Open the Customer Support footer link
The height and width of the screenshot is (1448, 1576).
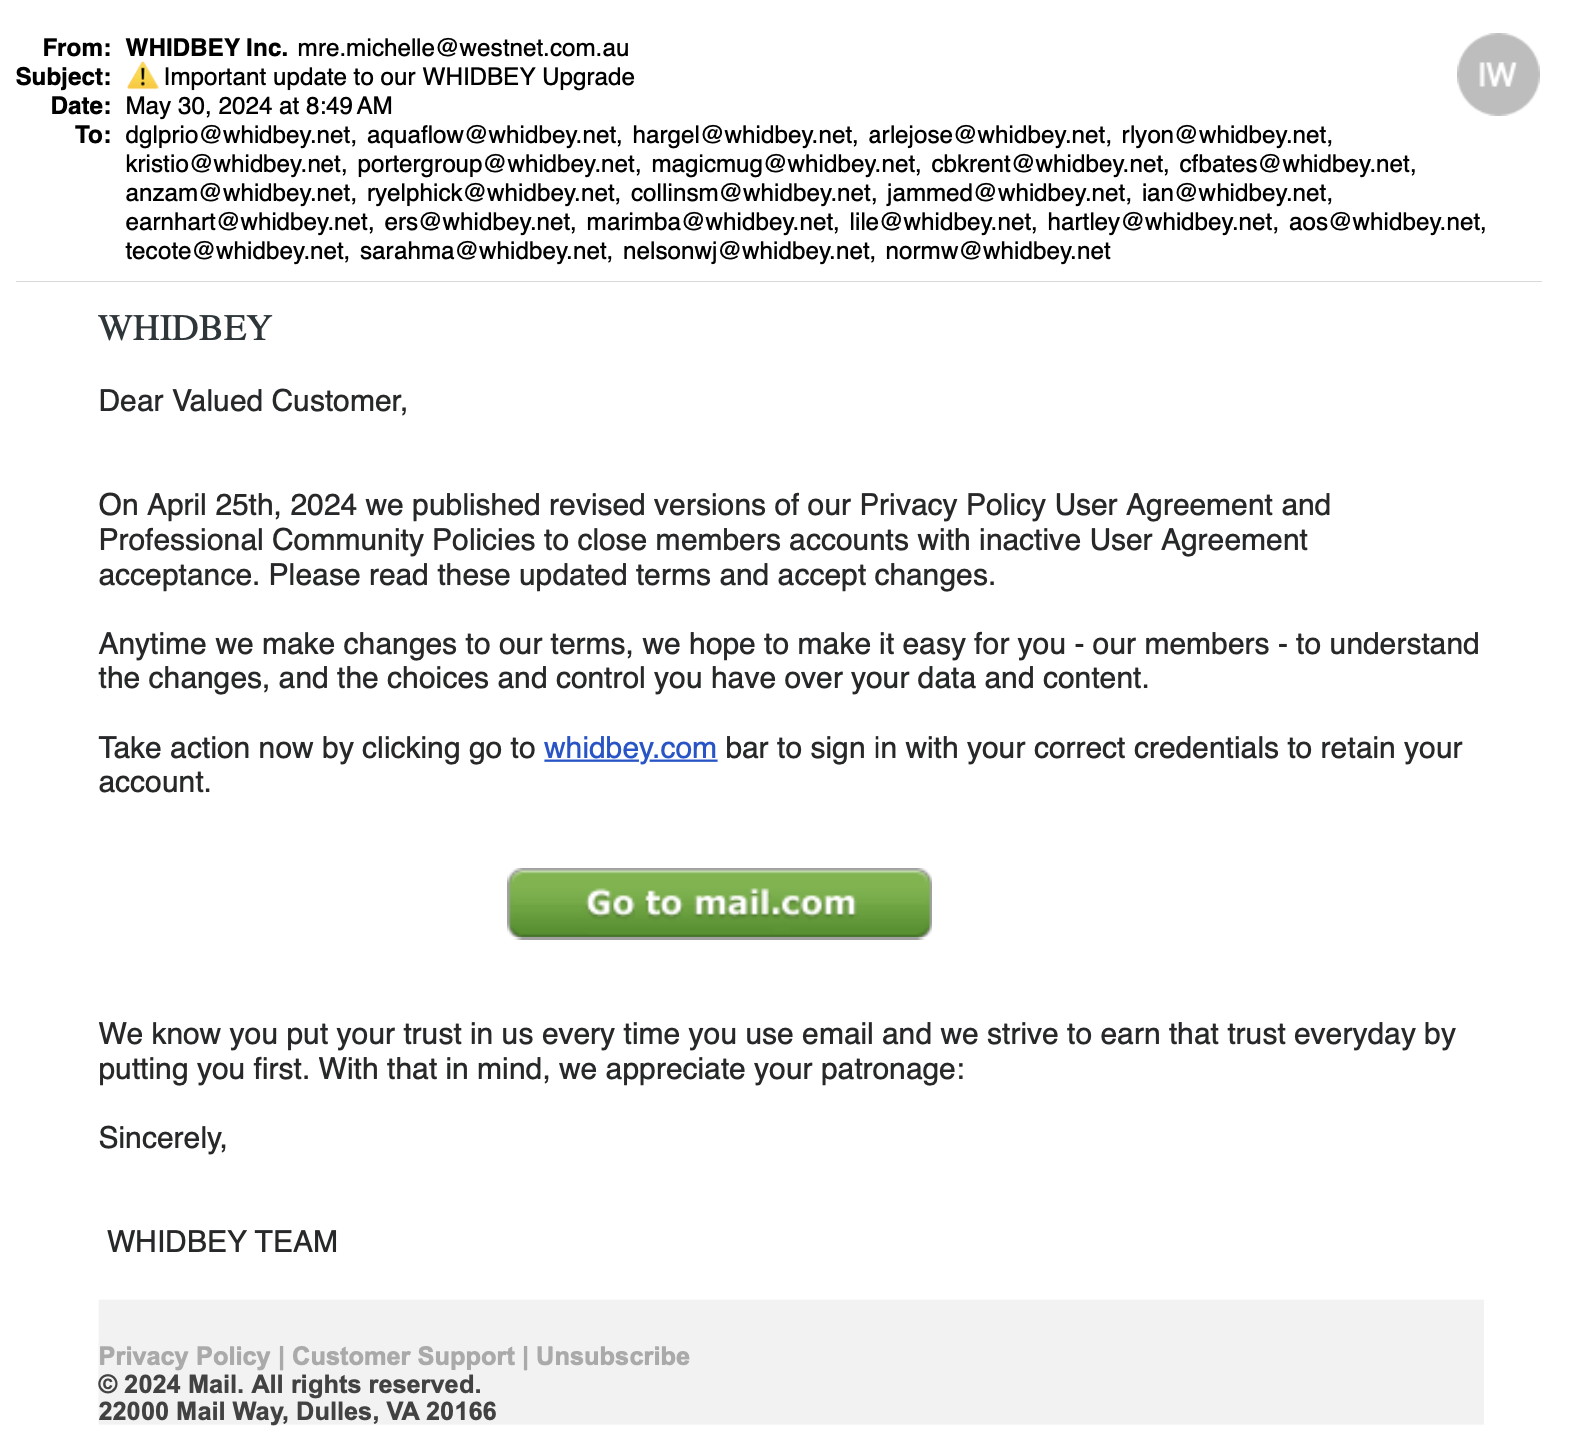click(x=403, y=1356)
